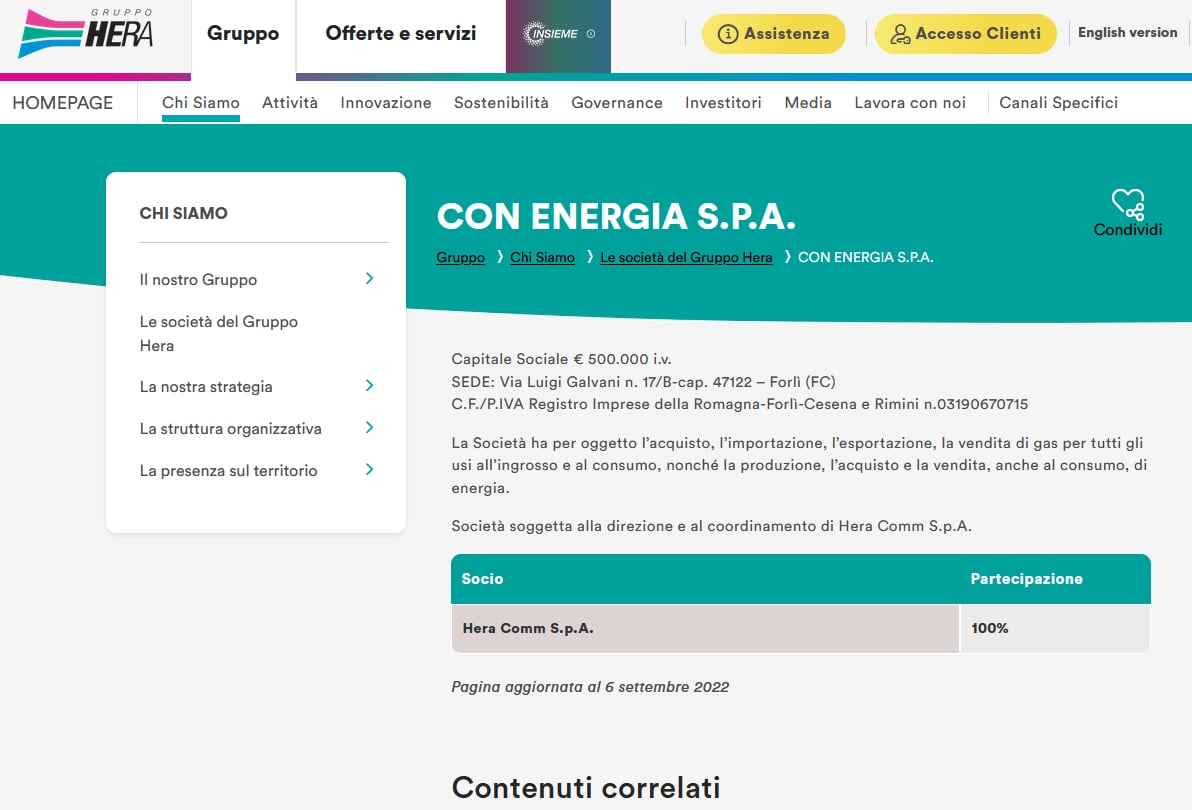Open the Sostenibilità menu item
Viewport: 1192px width, 810px height.
501,102
